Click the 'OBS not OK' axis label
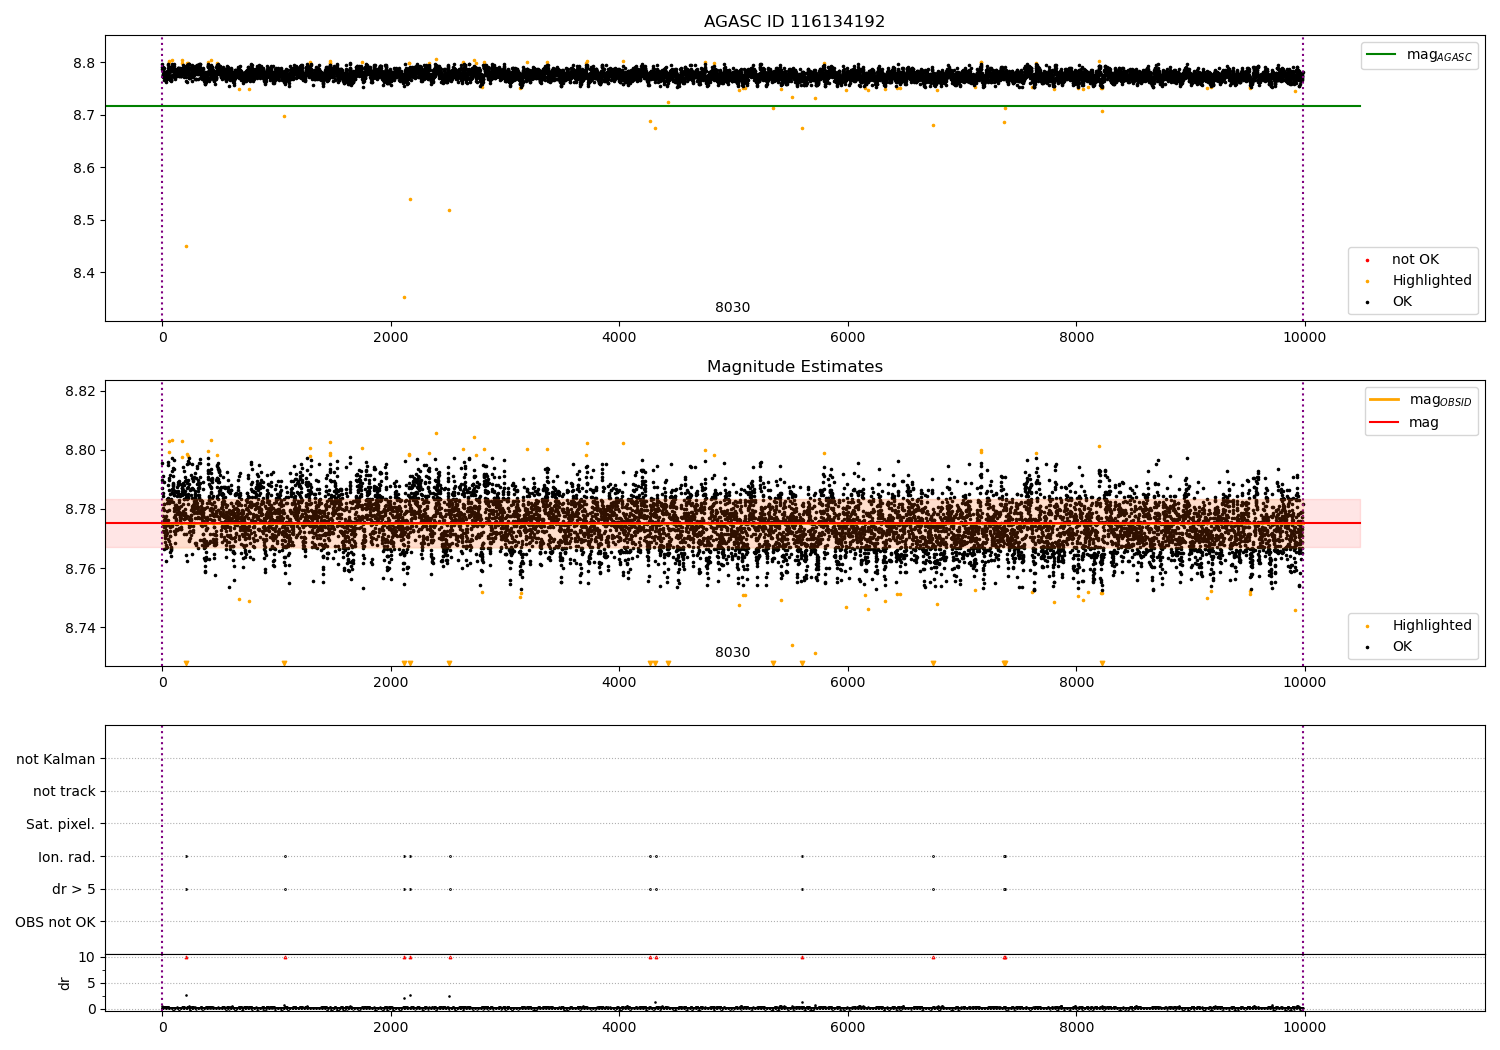This screenshot has width=1500, height=1050. tap(55, 922)
